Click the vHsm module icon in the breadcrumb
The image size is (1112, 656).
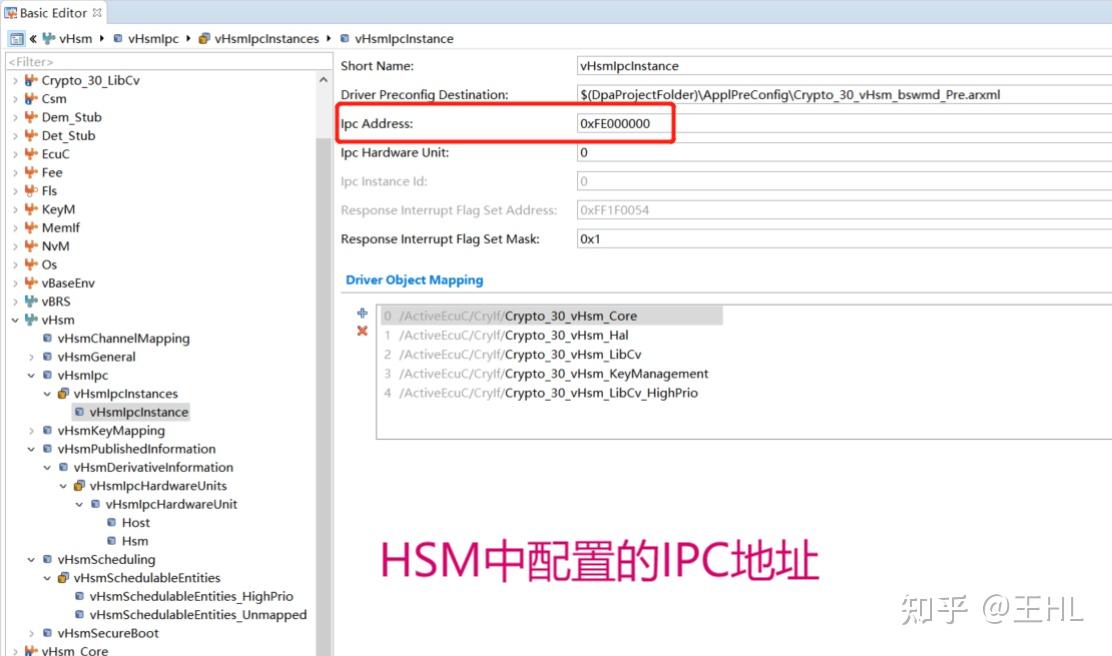pyautogui.click(x=50, y=38)
